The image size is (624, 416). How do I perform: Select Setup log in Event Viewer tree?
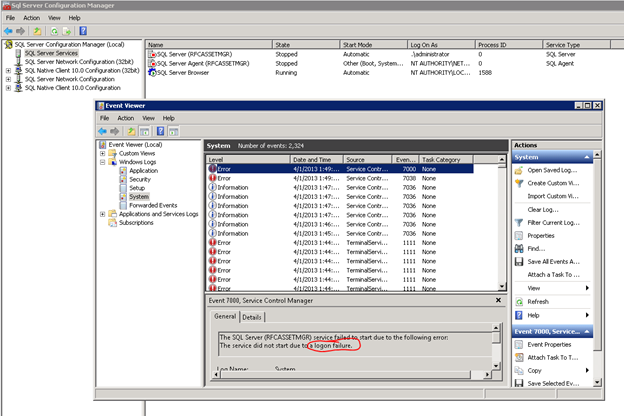(x=137, y=188)
